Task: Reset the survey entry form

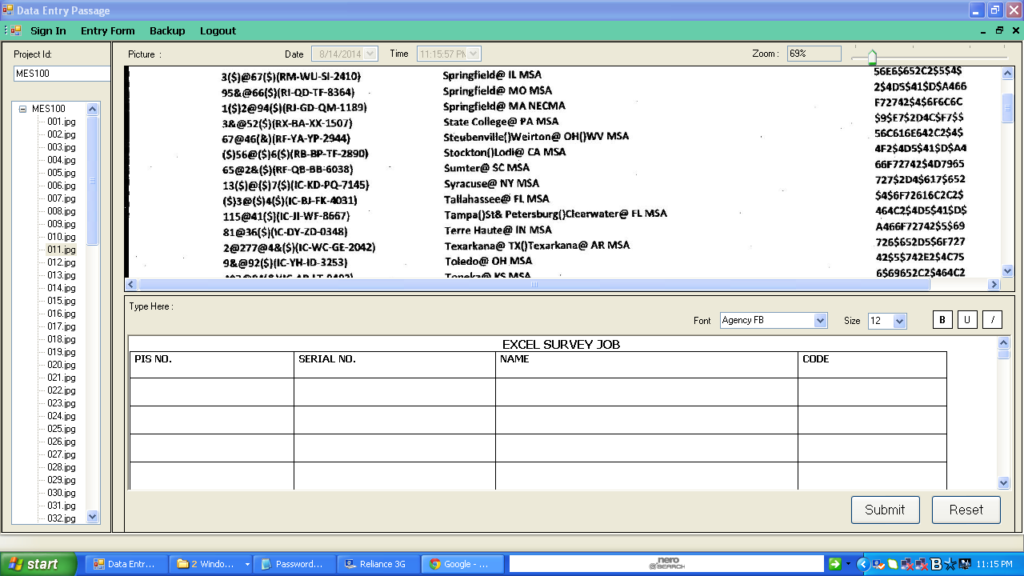Action: 965,509
